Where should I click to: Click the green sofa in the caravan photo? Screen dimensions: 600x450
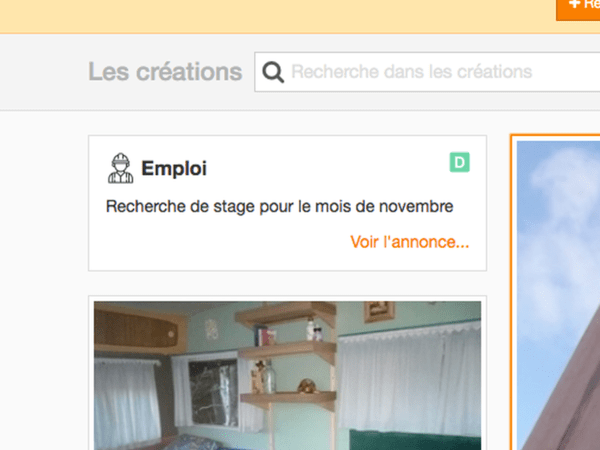click(410, 438)
